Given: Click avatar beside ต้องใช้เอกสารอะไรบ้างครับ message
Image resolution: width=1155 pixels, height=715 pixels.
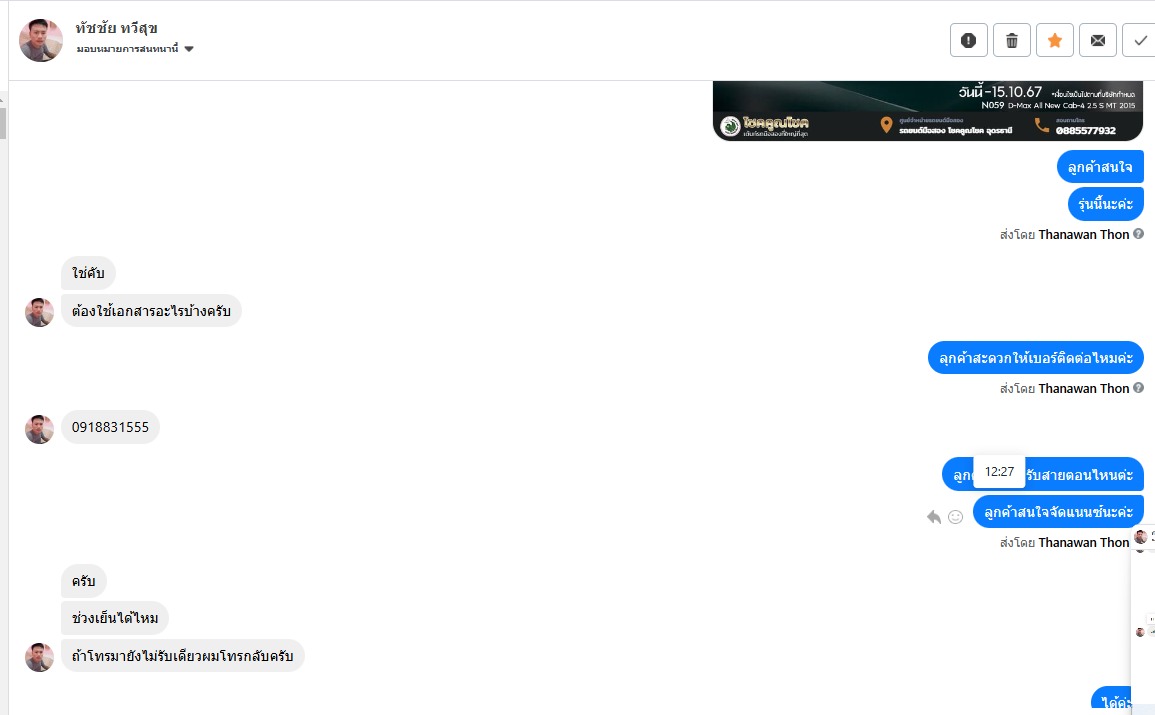Looking at the screenshot, I should click(39, 312).
